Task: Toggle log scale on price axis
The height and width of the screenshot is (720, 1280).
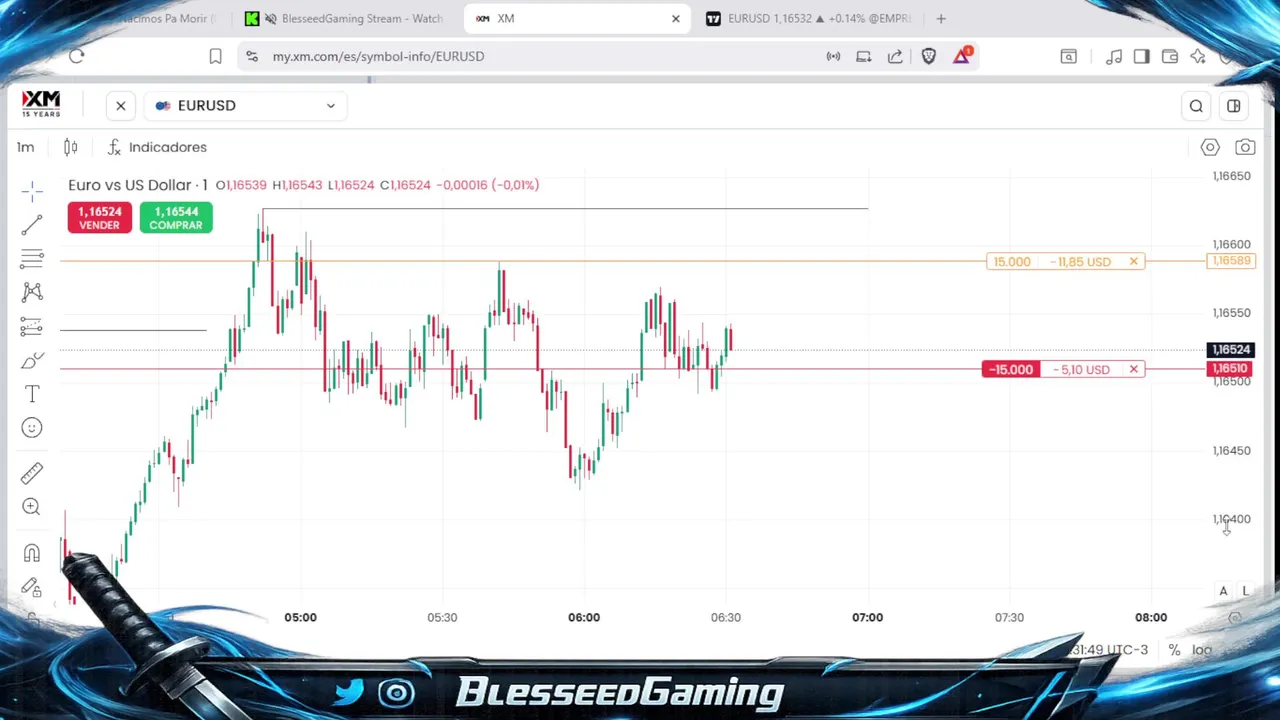Action: coord(1202,650)
